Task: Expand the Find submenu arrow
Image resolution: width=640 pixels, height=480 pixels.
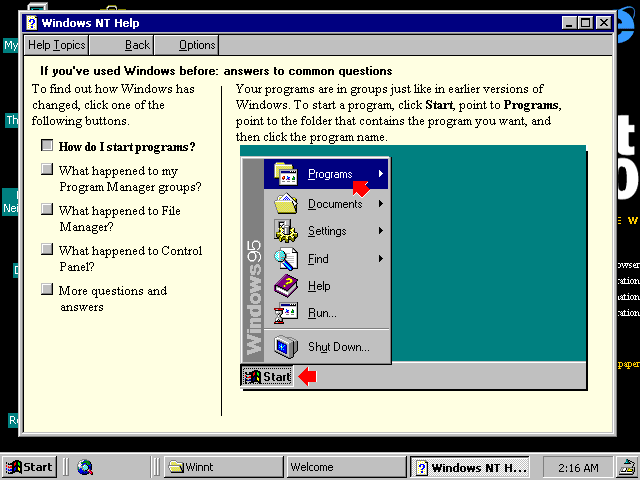Action: pos(380,258)
